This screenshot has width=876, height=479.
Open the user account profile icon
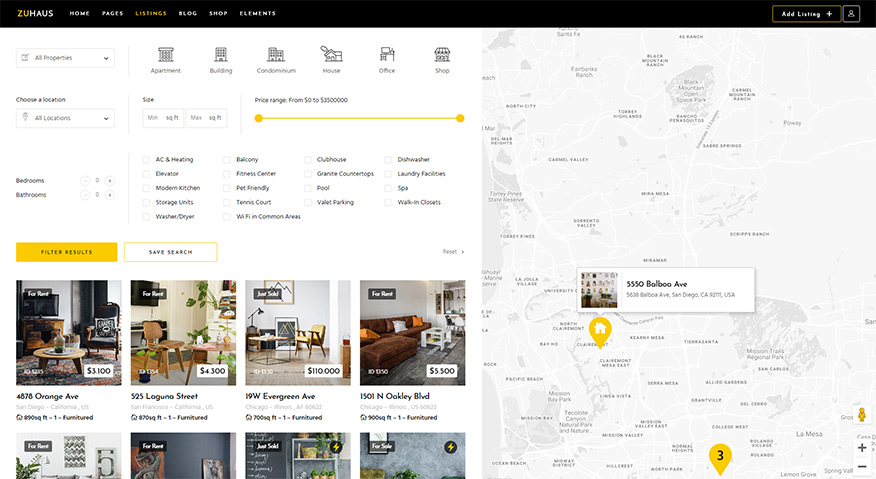(851, 14)
